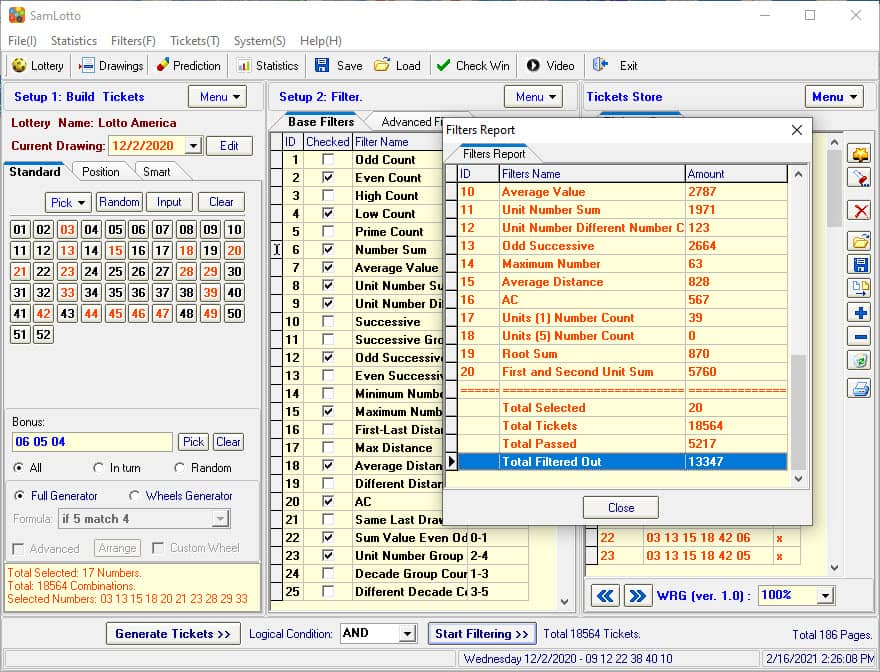
Task: Select number 52 in the number grid
Action: point(43,335)
